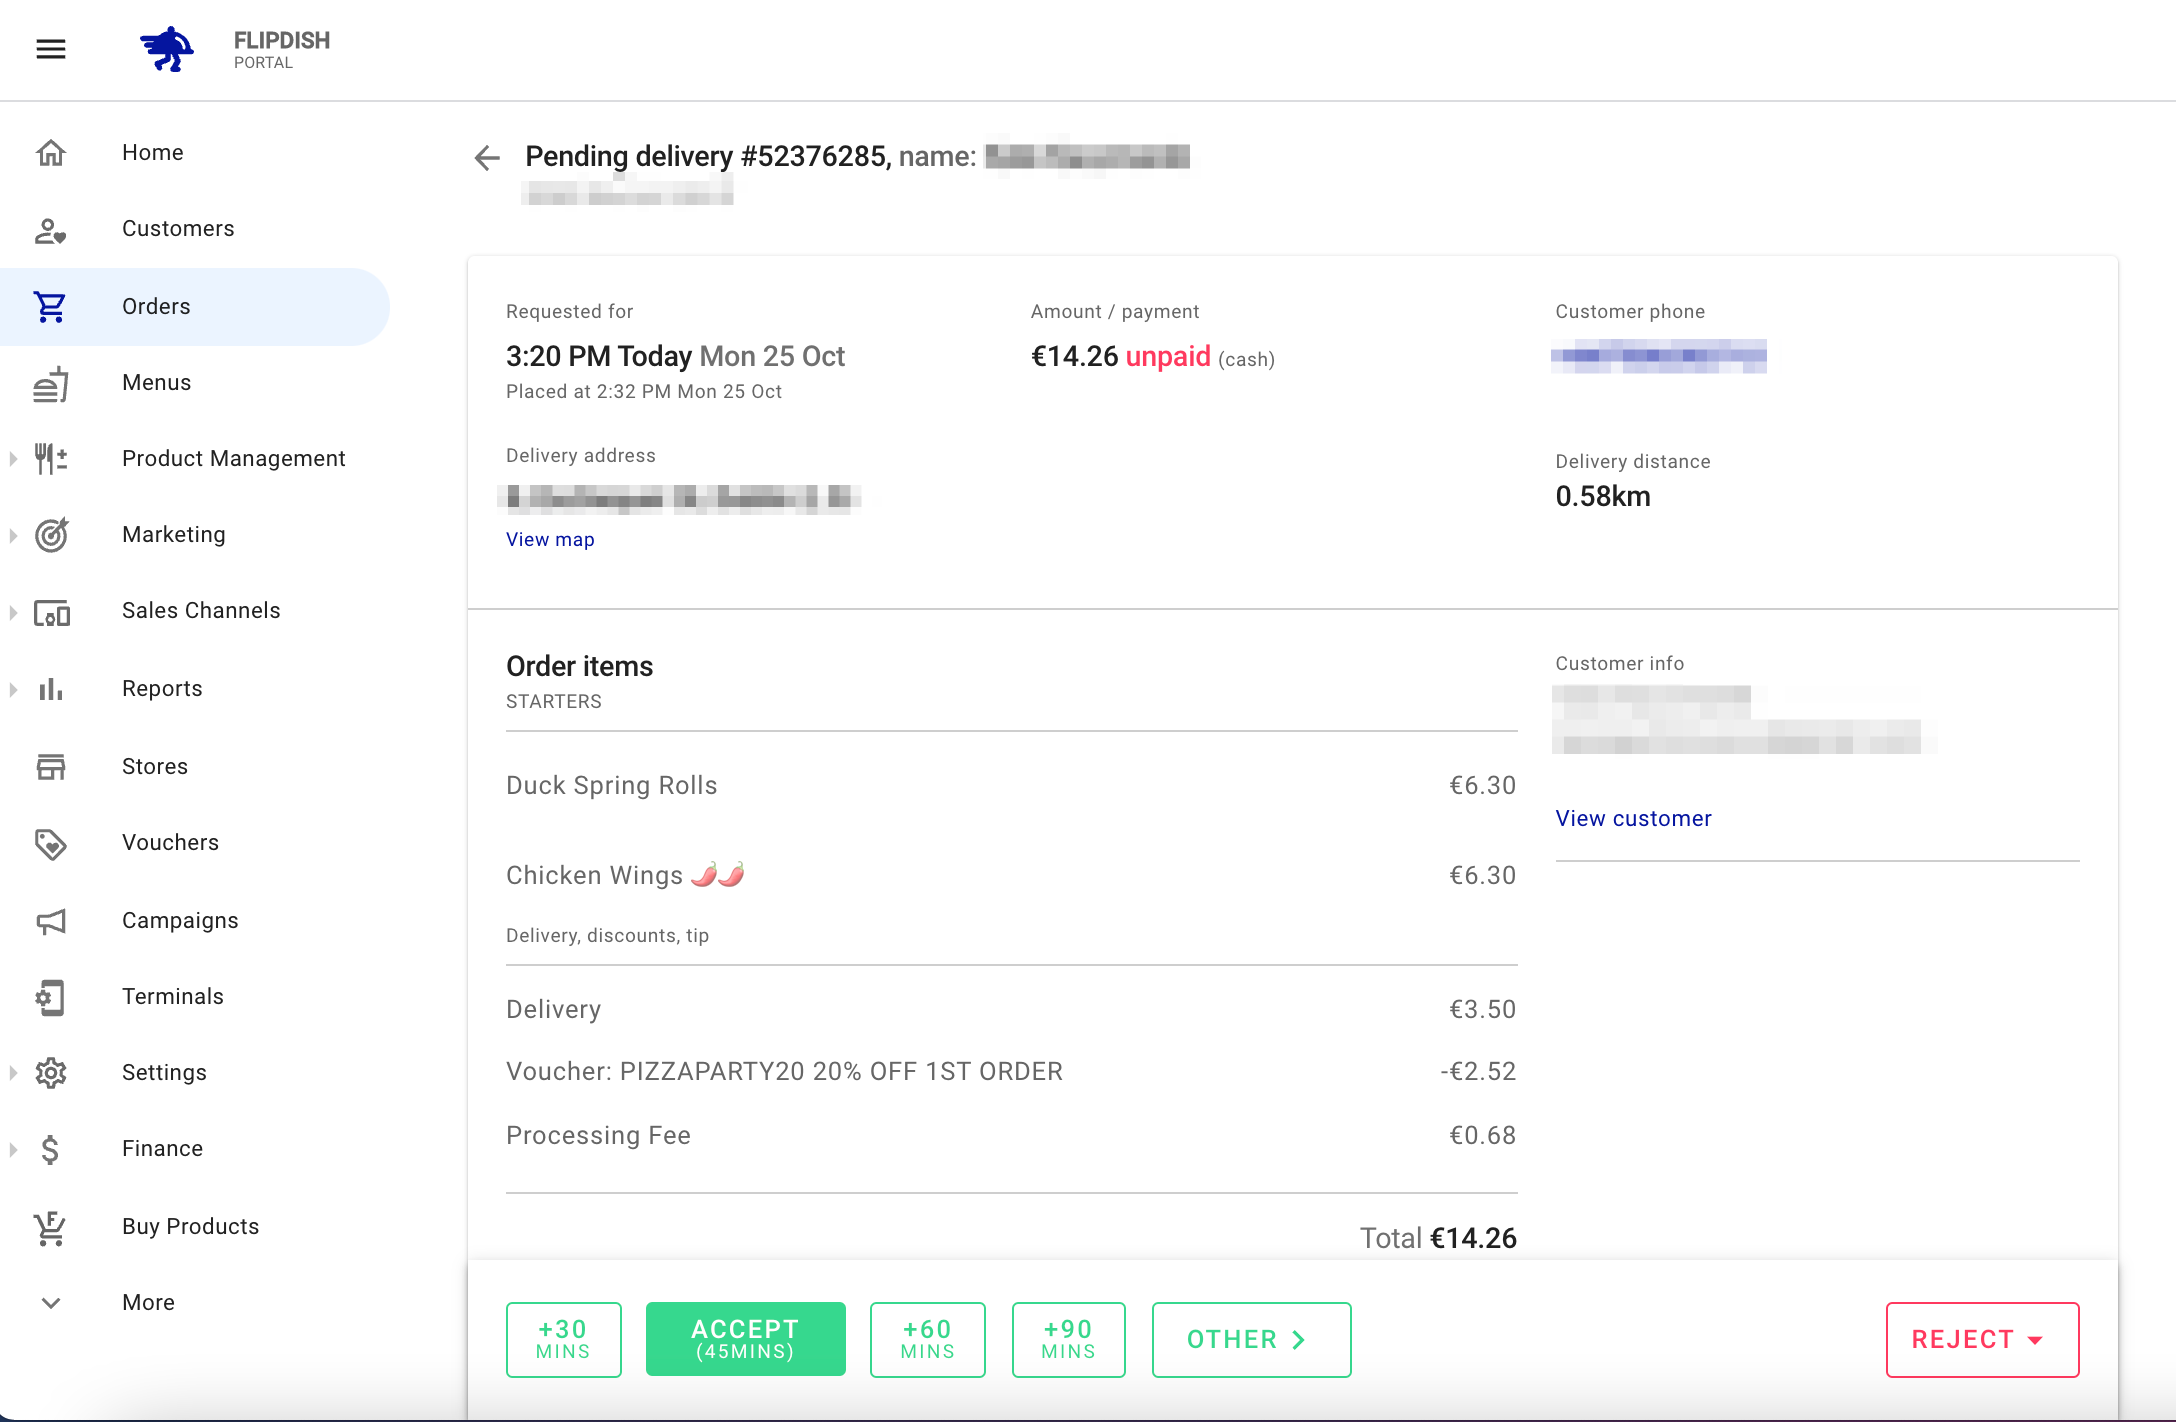The height and width of the screenshot is (1422, 2176).
Task: Click the View map link
Action: 550,540
